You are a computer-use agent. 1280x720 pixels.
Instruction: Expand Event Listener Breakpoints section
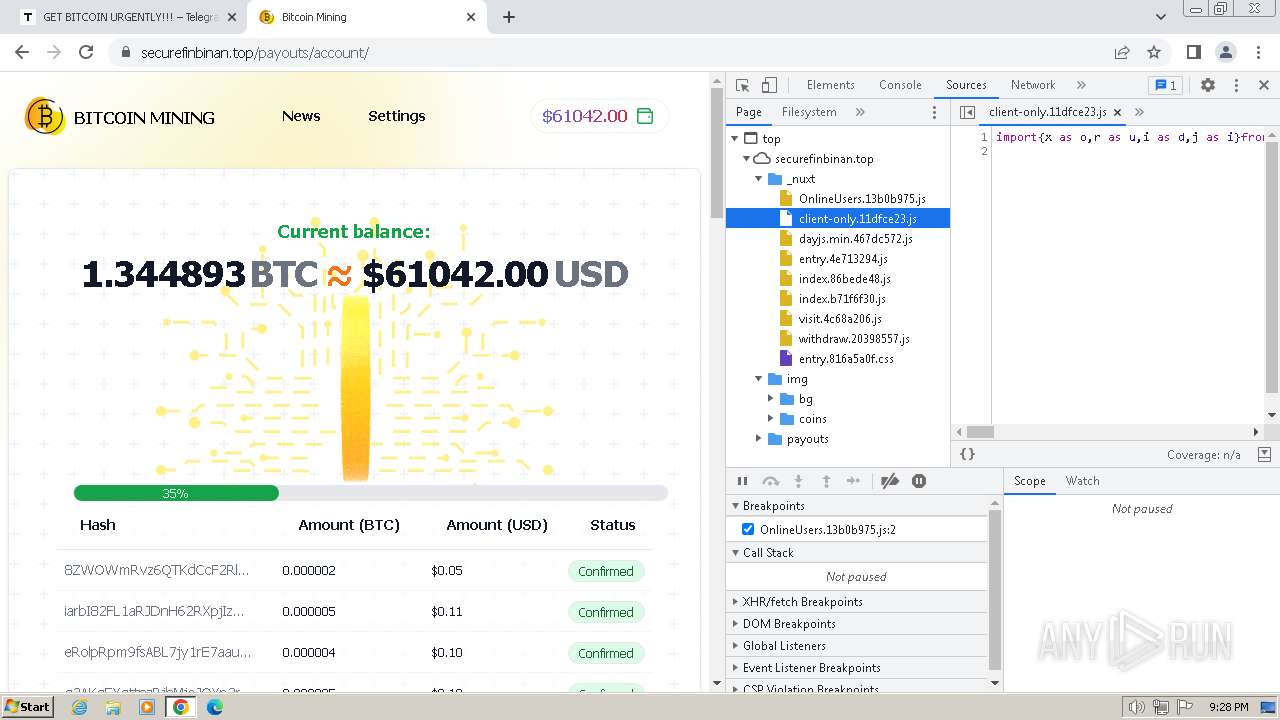tap(857, 668)
